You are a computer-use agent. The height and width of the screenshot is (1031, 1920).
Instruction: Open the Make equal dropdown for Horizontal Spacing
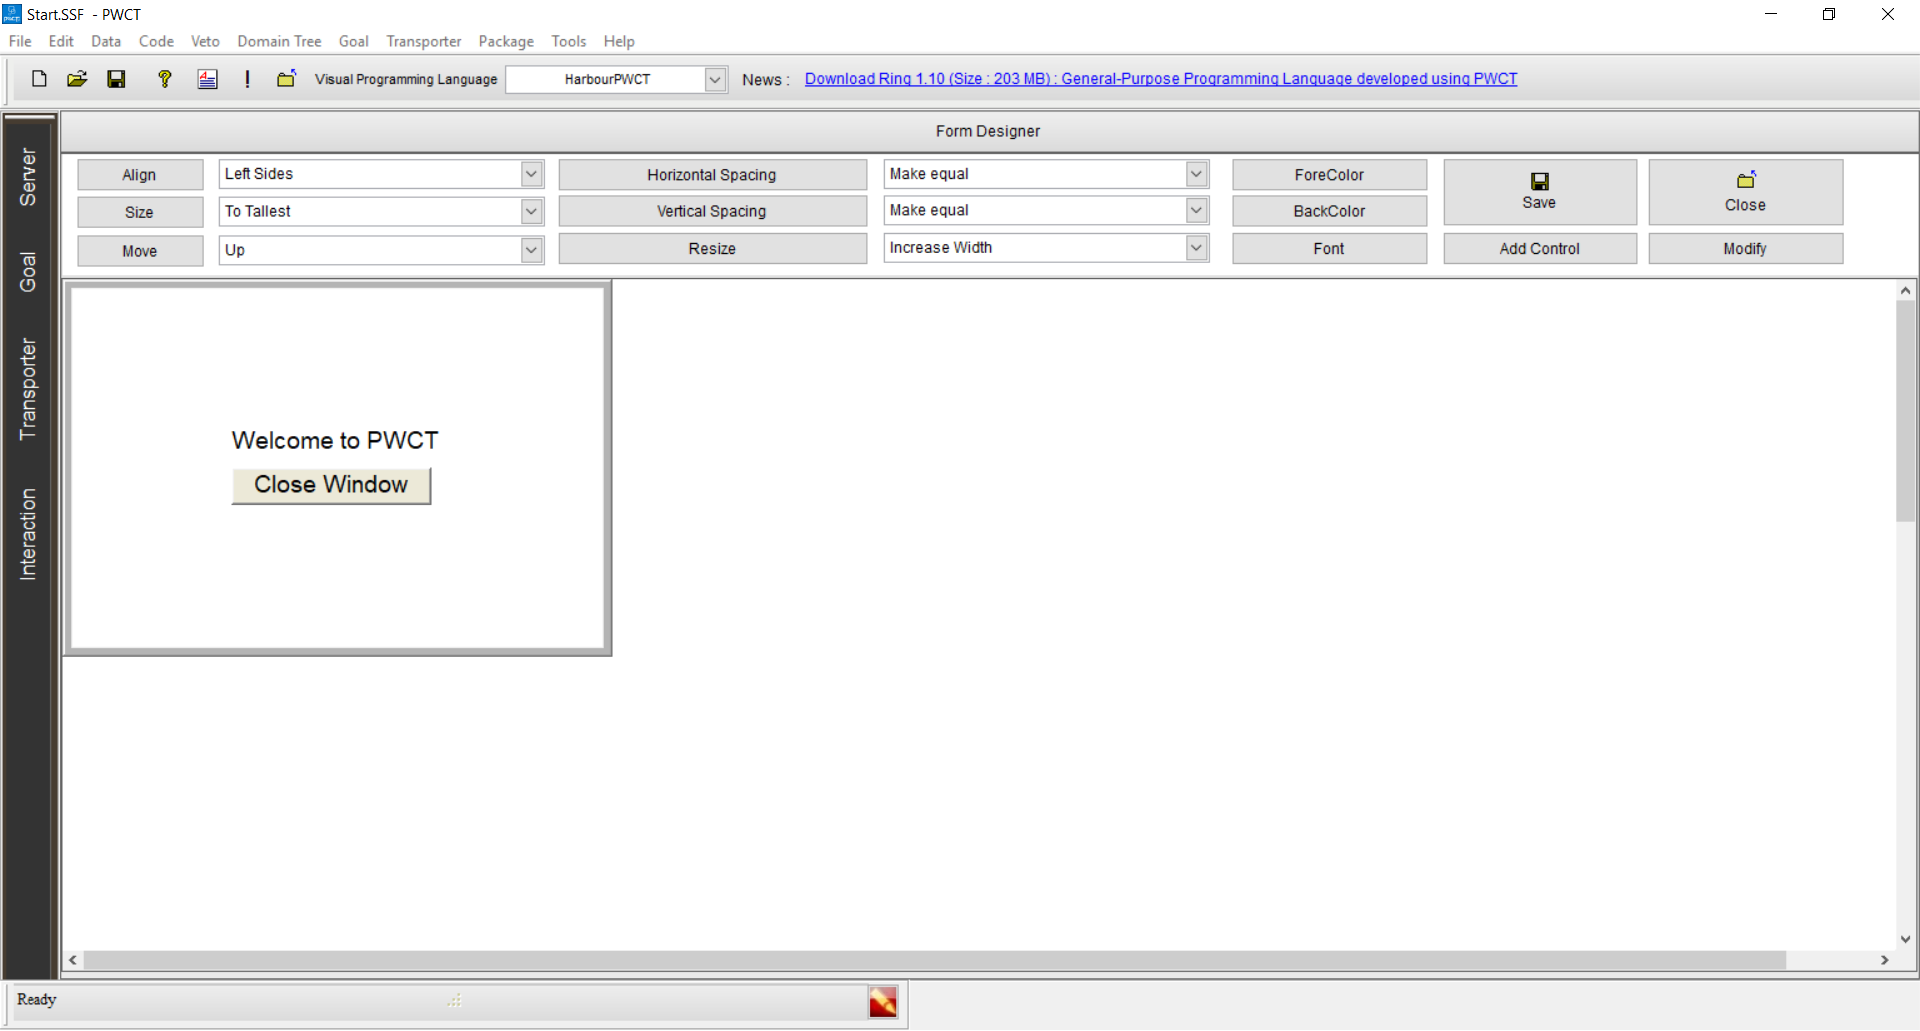tap(1196, 174)
